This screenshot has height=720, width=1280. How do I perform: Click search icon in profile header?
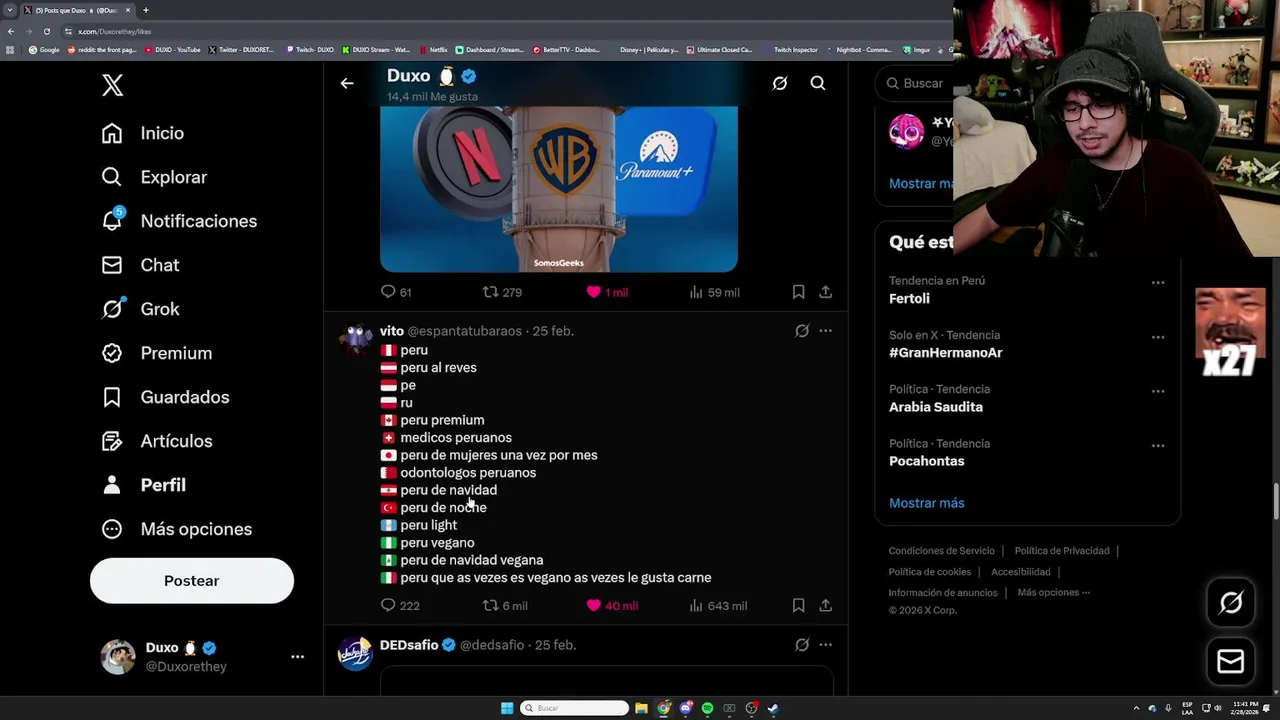[x=818, y=84]
